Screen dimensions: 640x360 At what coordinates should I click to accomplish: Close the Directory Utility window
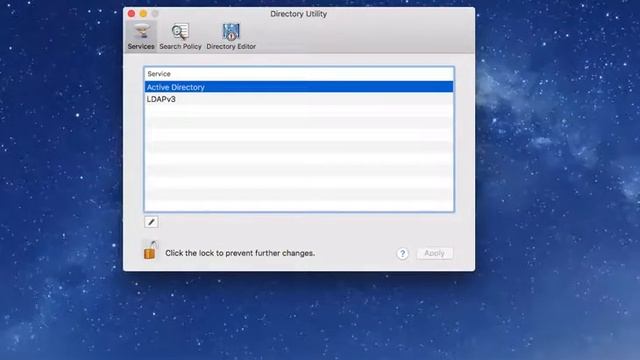[x=131, y=14]
